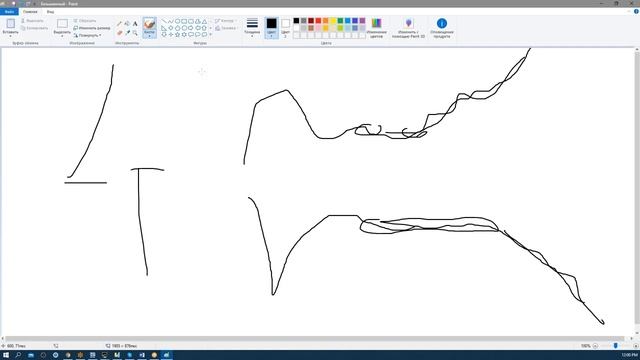The width and height of the screenshot is (640, 360).
Task: Switch to the Home ribbon tab
Action: [30, 11]
